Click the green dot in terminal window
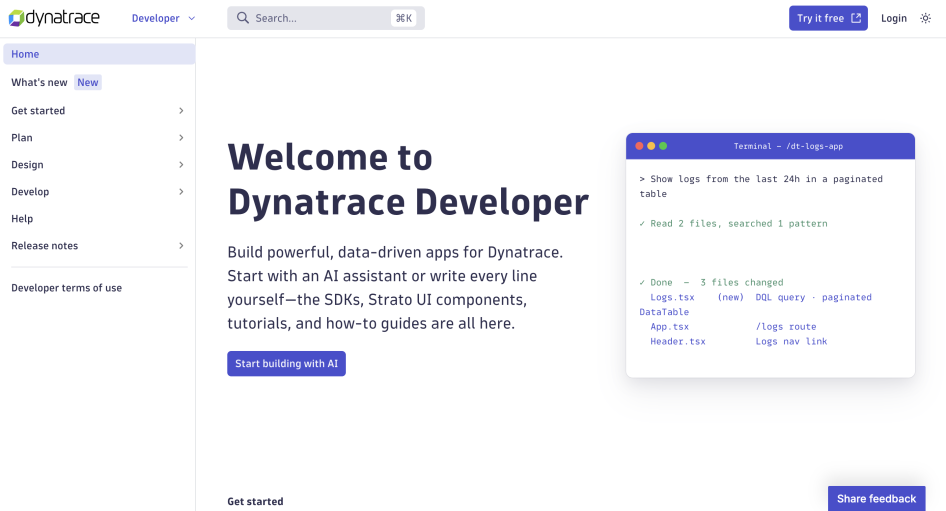Viewport: 946px width, 511px height. point(663,146)
